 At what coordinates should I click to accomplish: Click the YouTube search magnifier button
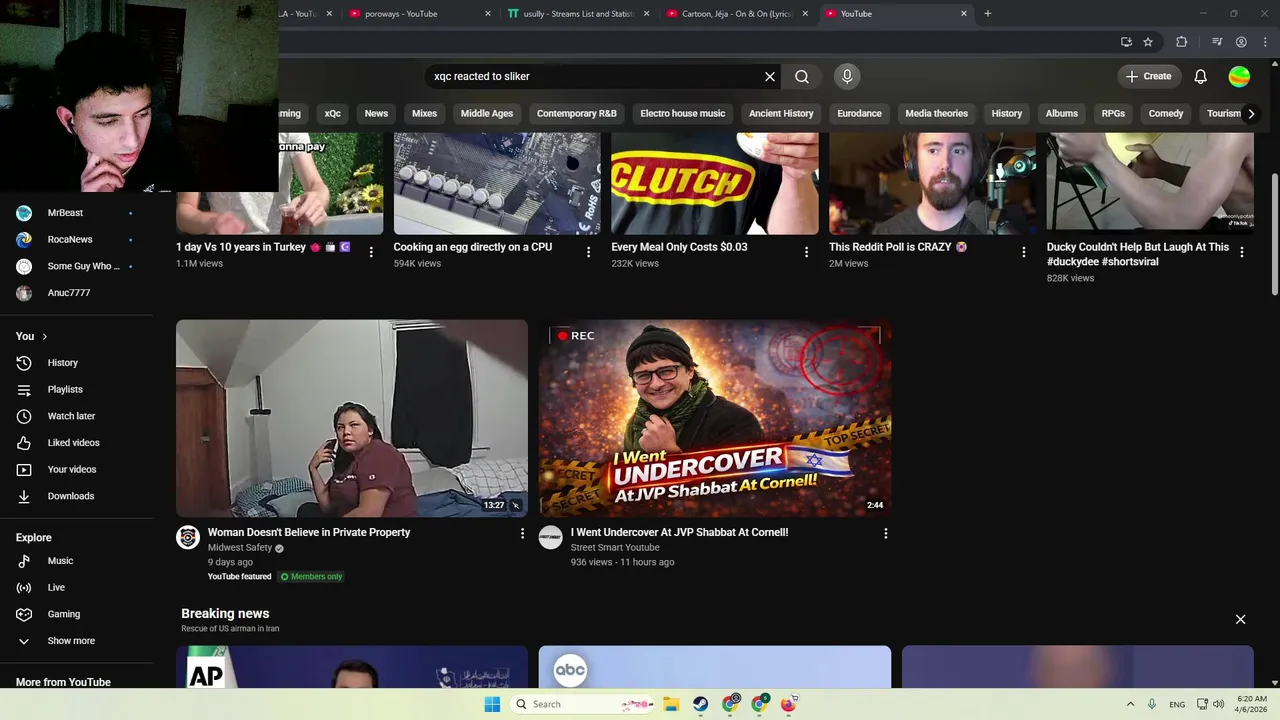click(802, 76)
